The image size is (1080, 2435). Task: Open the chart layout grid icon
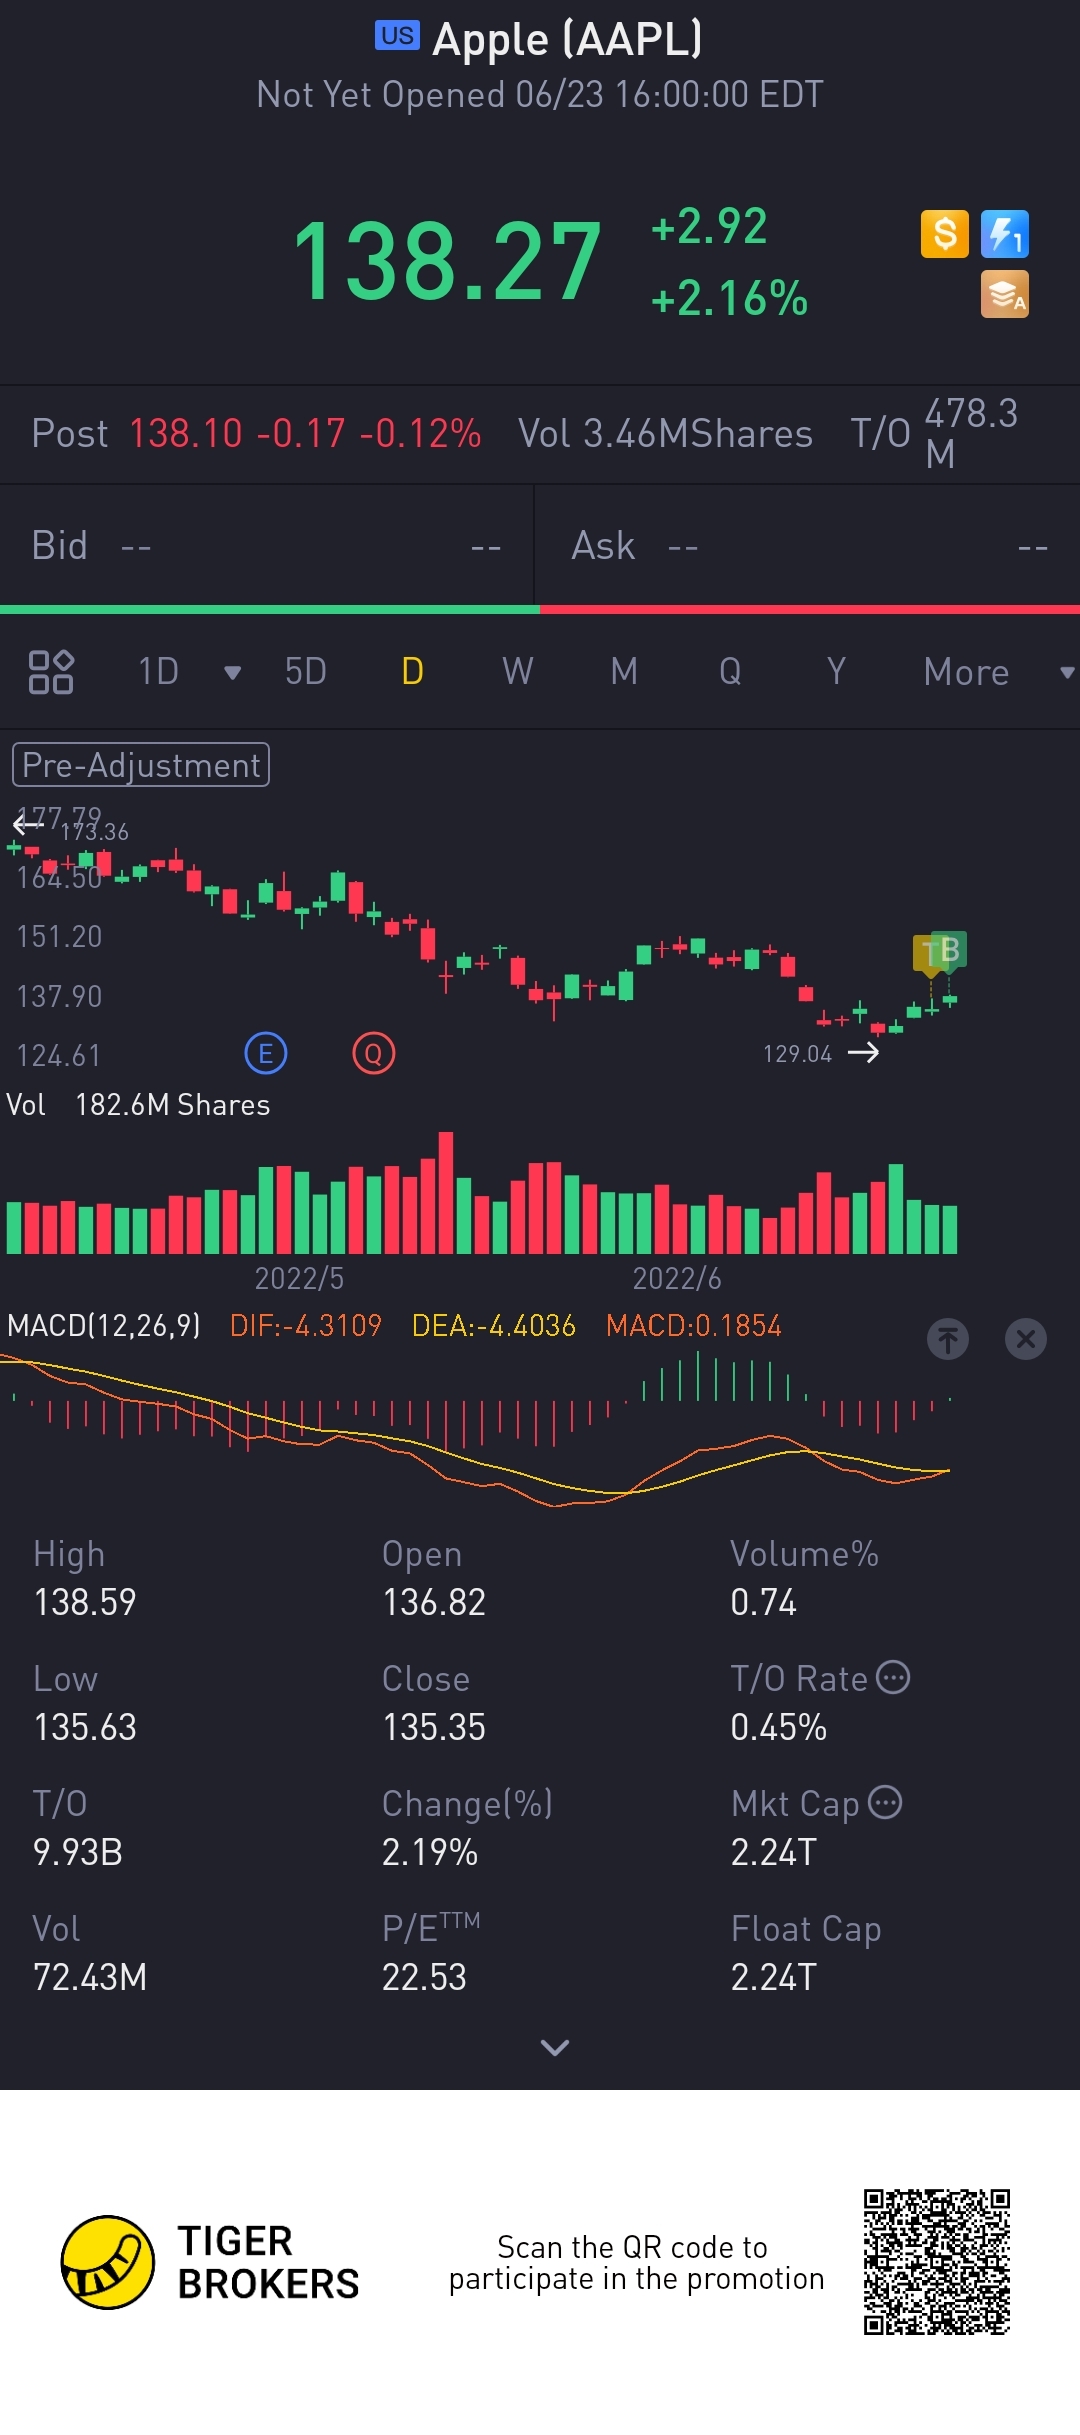[x=51, y=672]
